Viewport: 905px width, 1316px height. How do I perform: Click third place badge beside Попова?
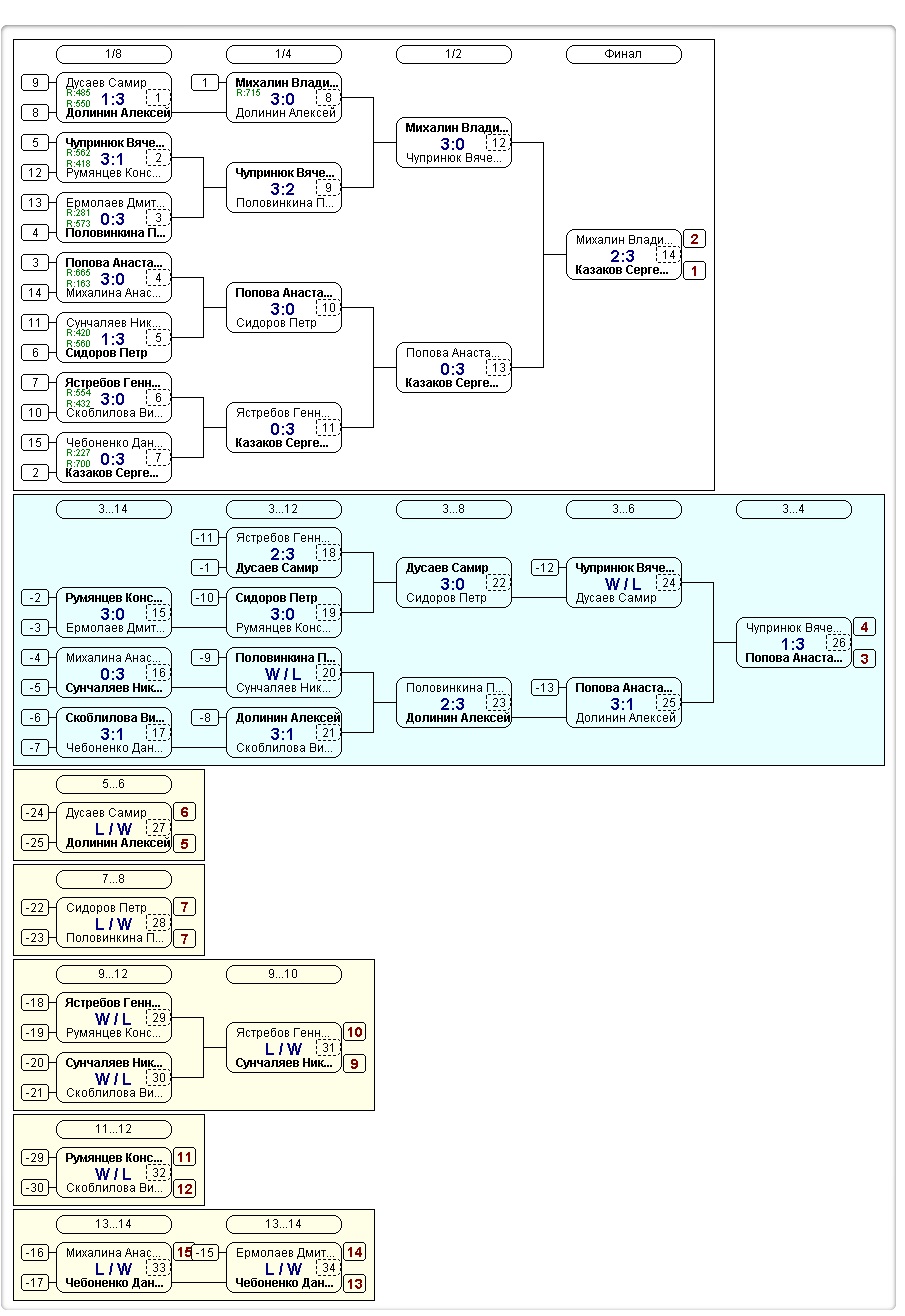864,659
